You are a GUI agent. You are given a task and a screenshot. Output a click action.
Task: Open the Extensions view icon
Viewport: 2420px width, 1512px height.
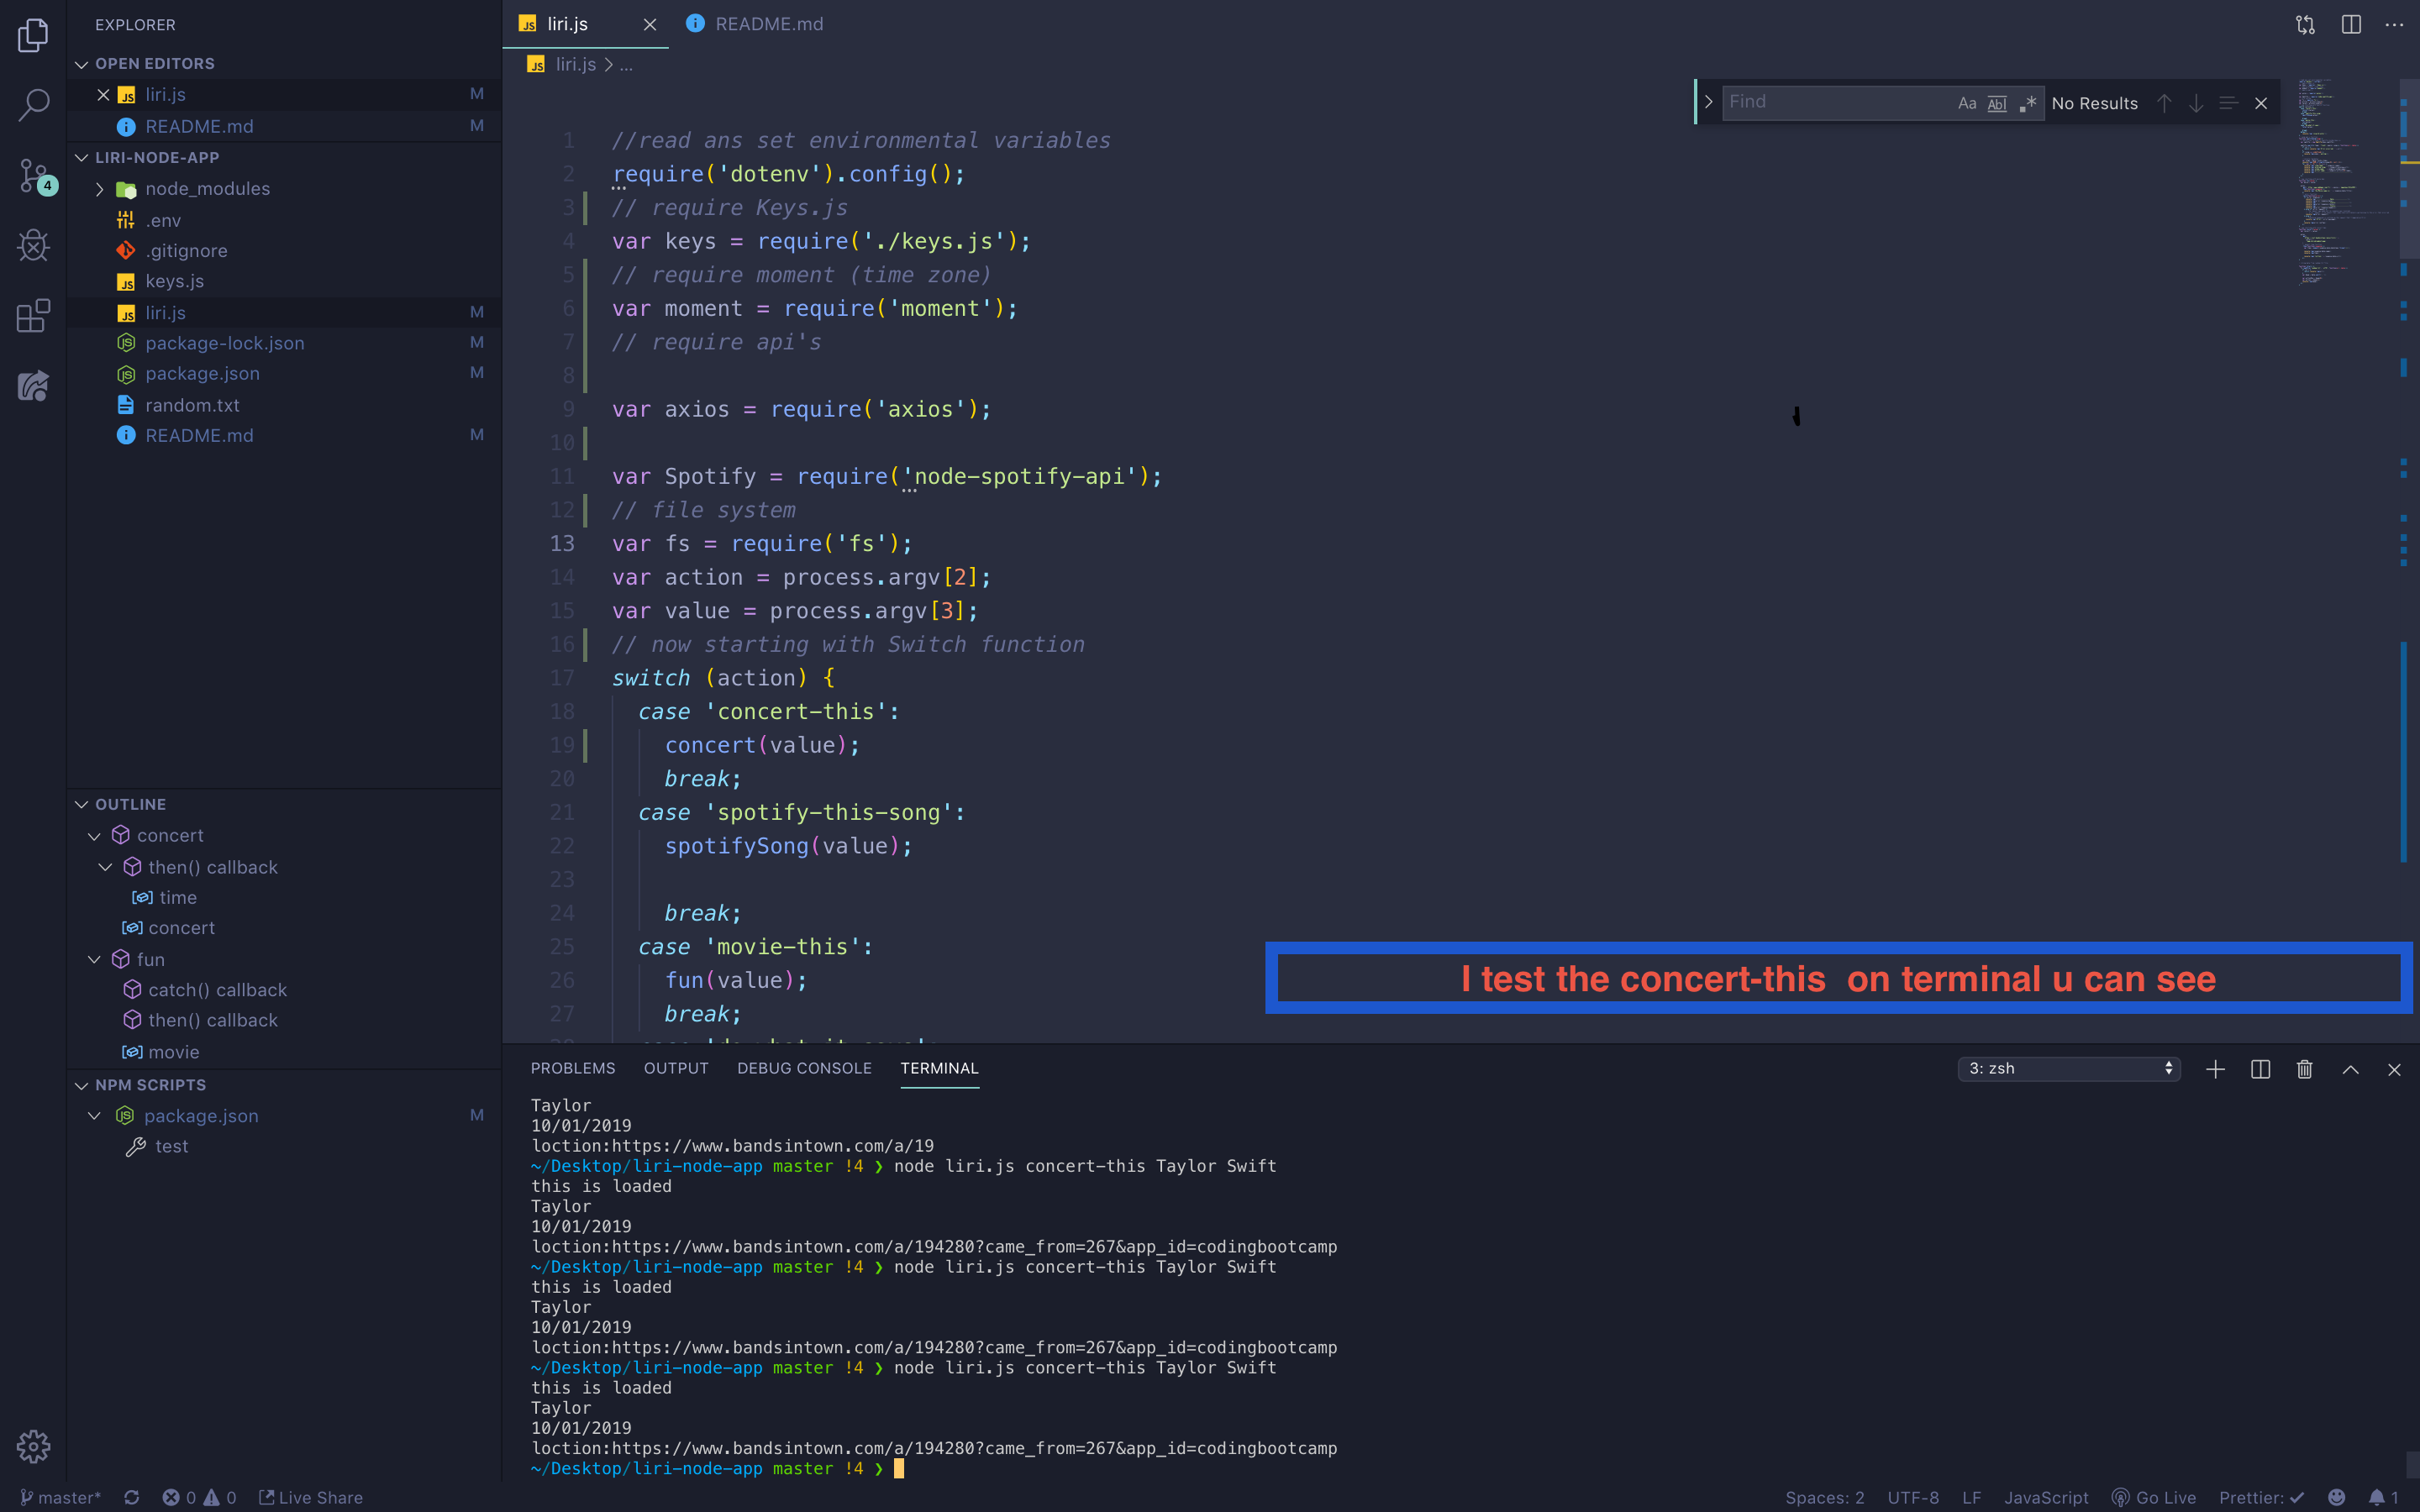[x=33, y=316]
